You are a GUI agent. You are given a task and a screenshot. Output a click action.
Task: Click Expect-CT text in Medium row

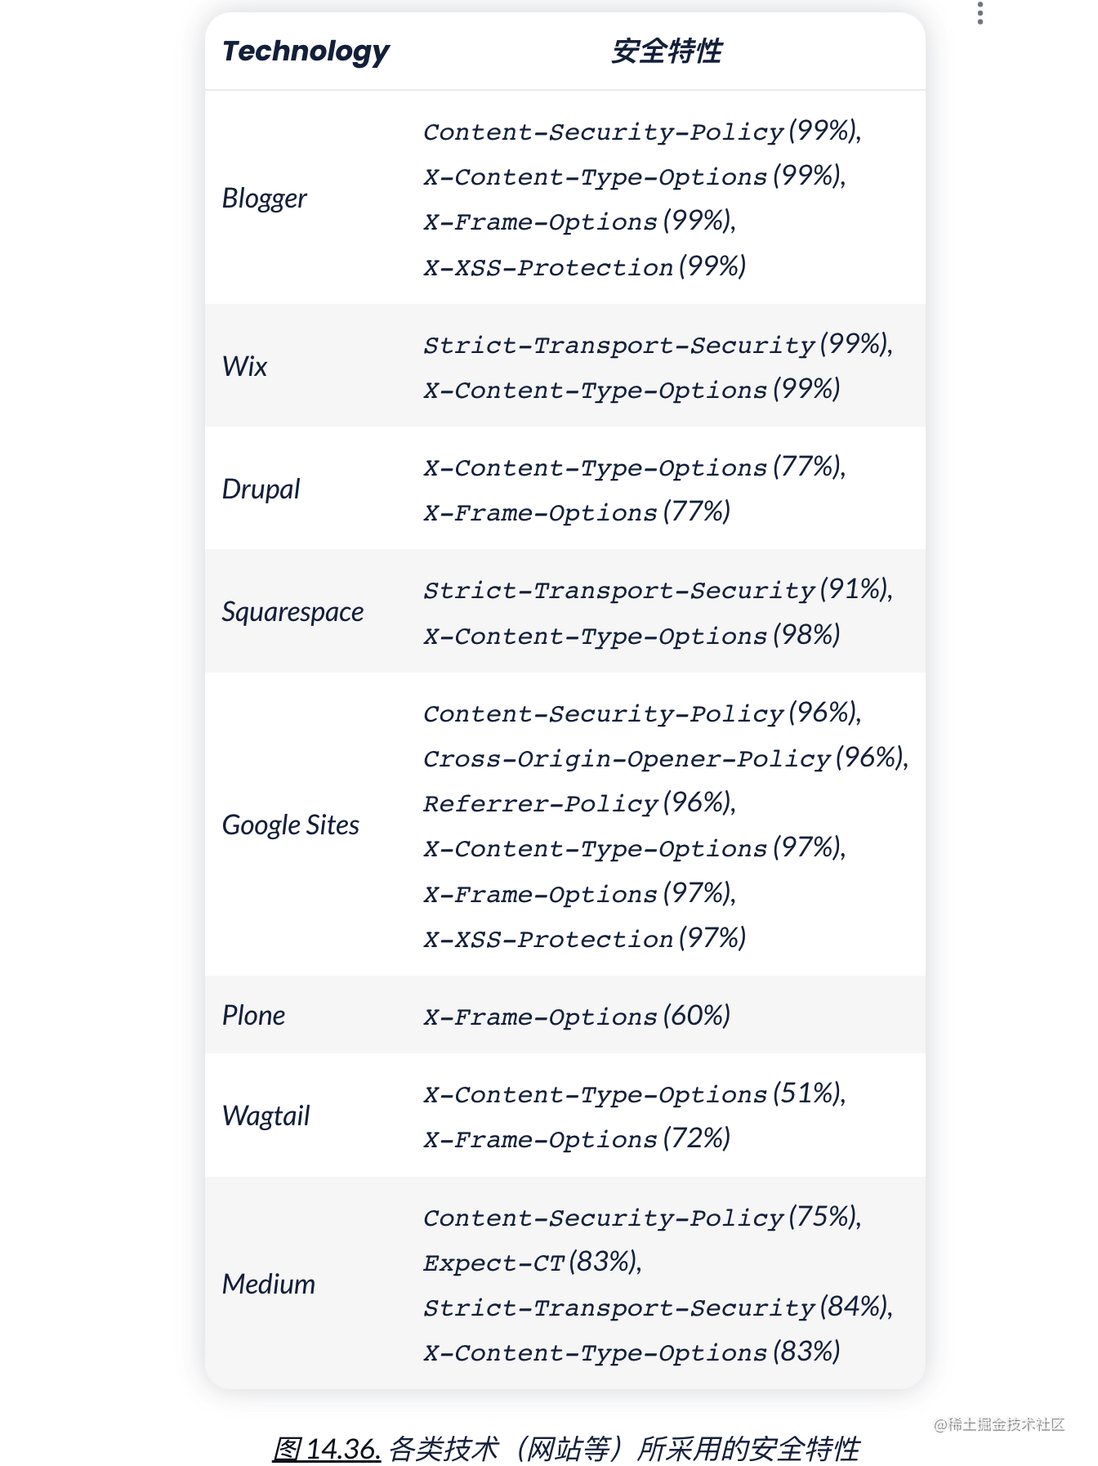(494, 1263)
